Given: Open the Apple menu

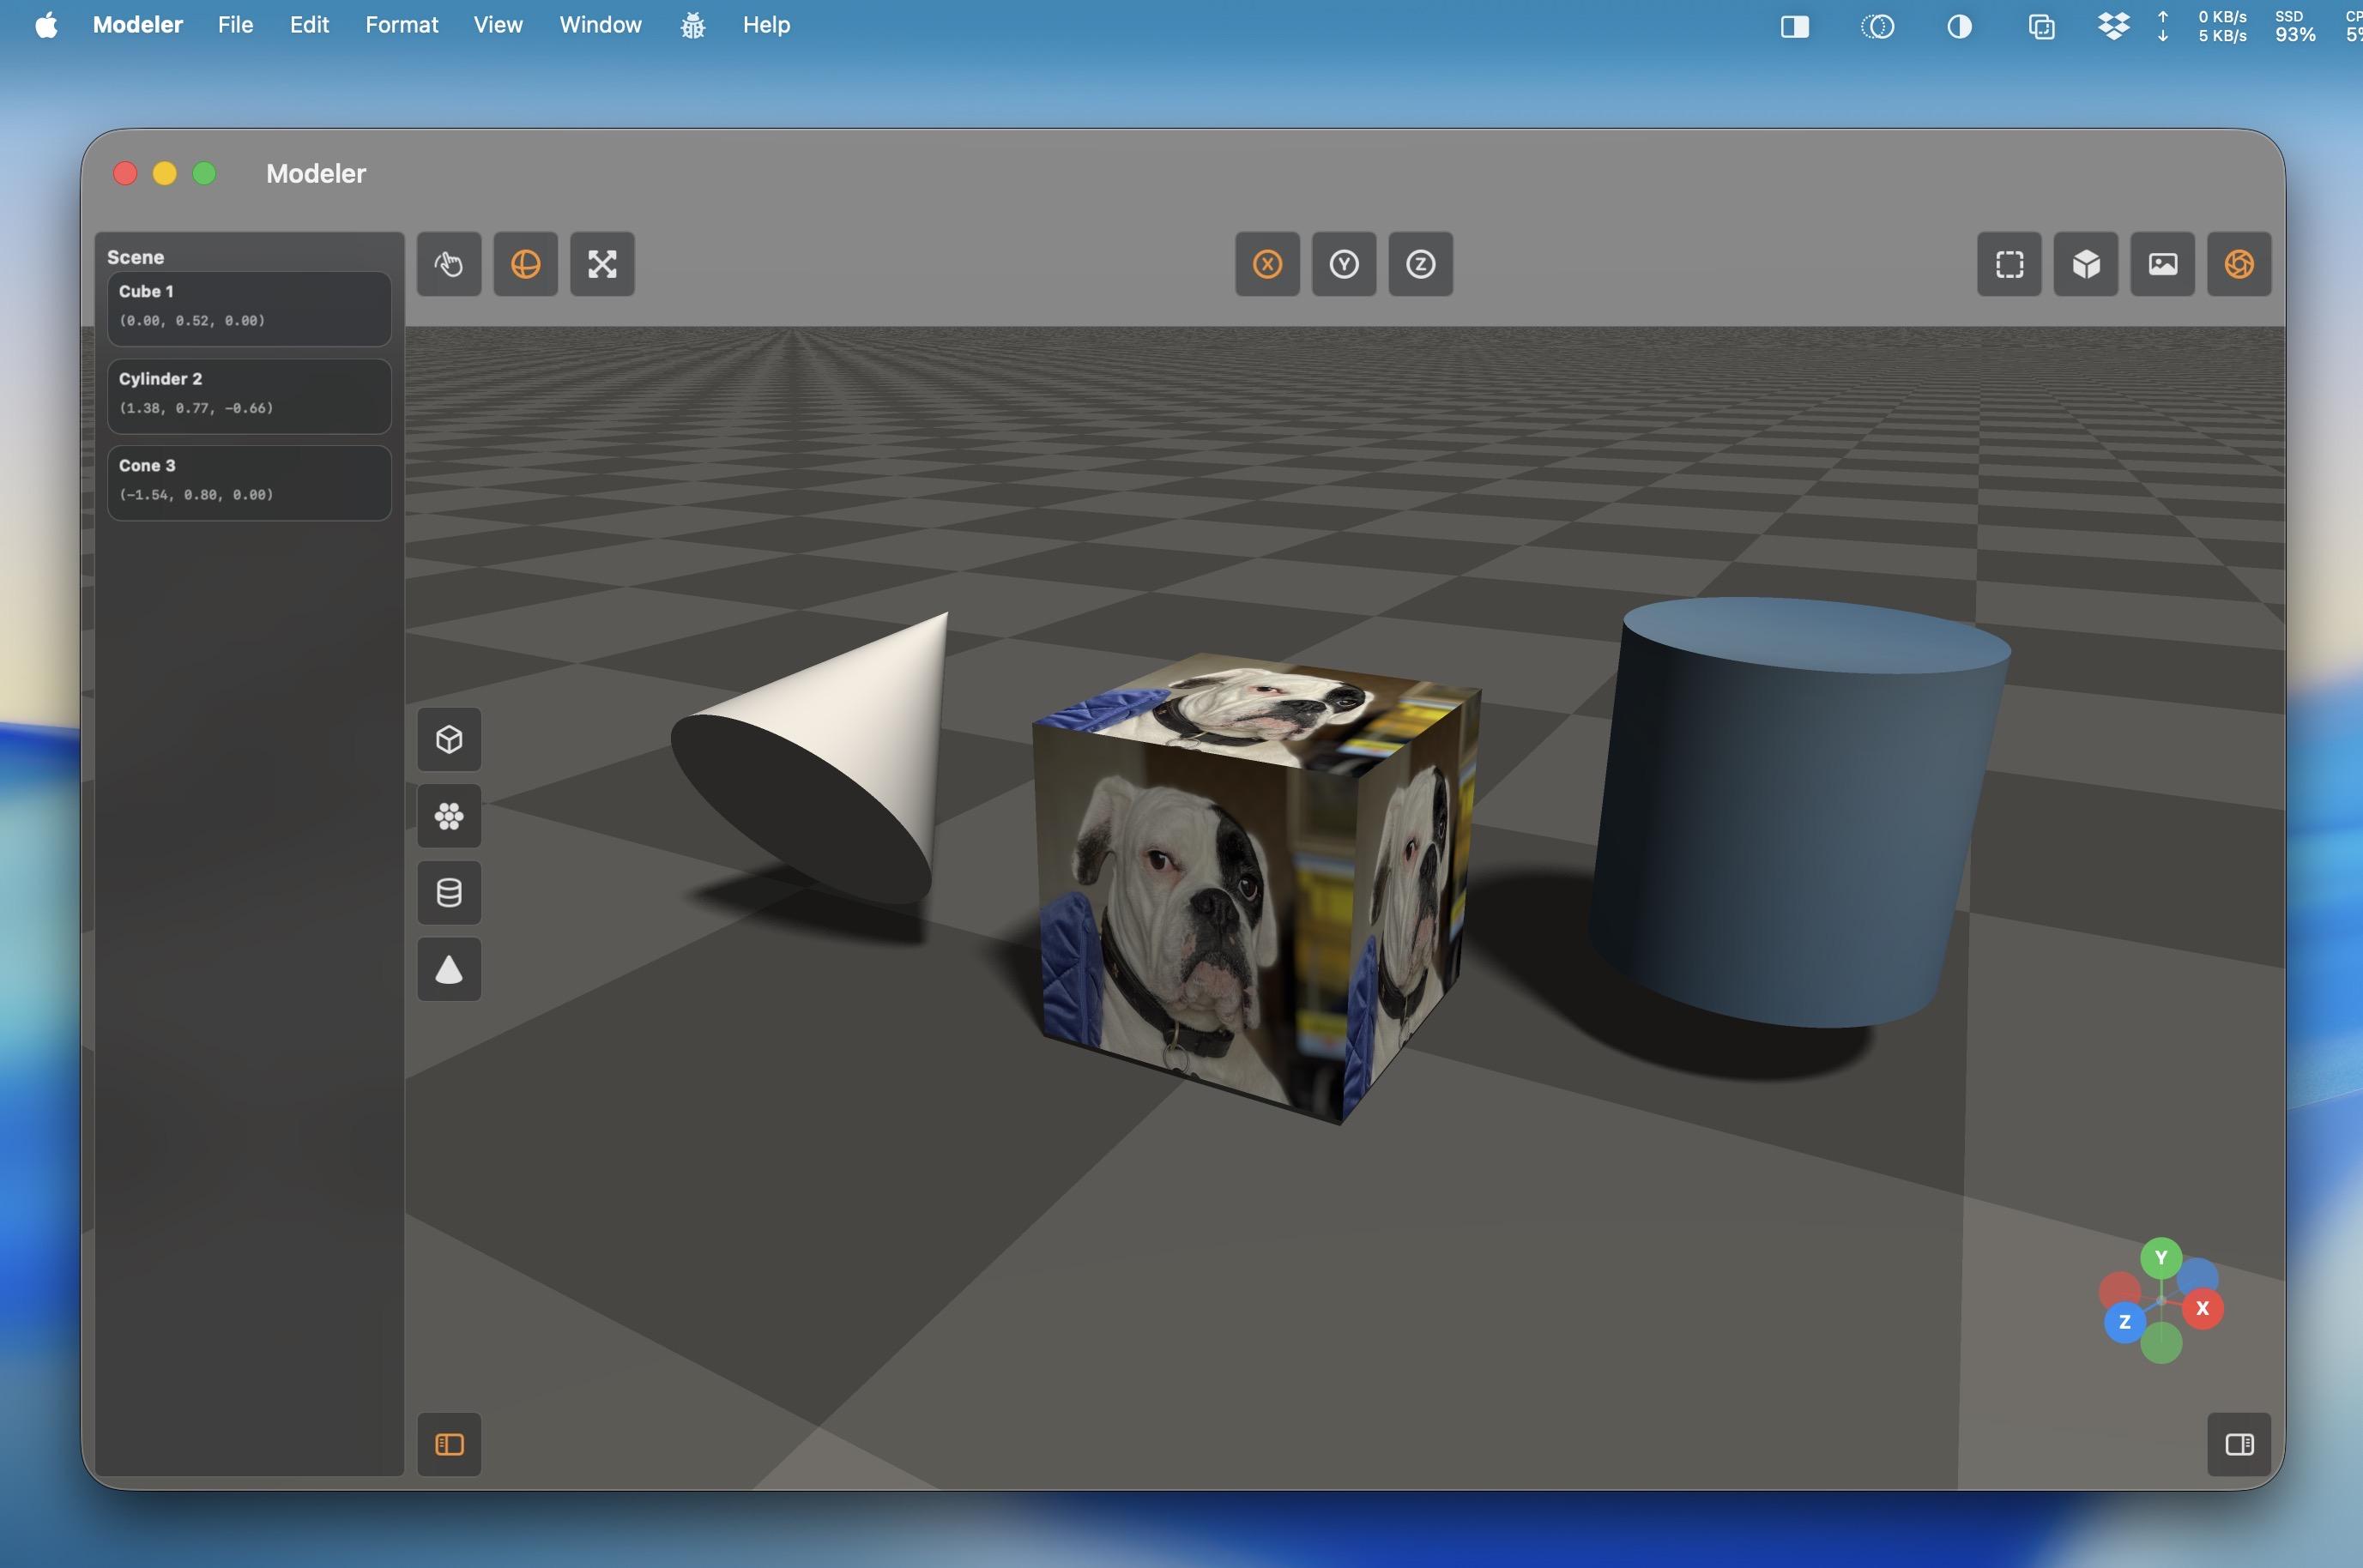Looking at the screenshot, I should click(x=46, y=25).
